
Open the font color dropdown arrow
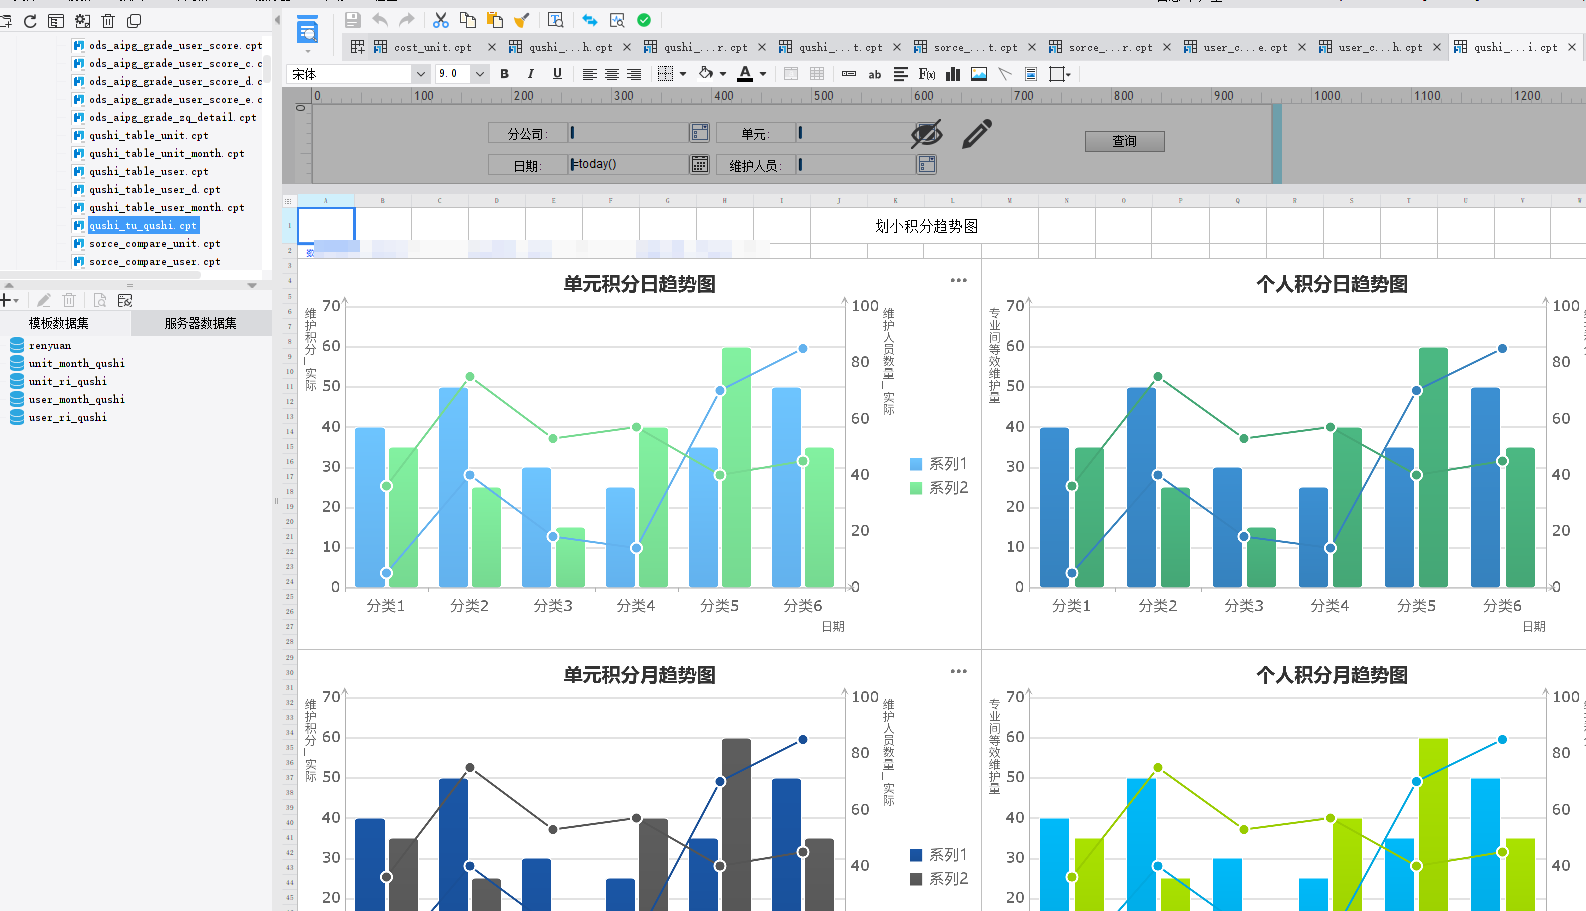coord(763,74)
